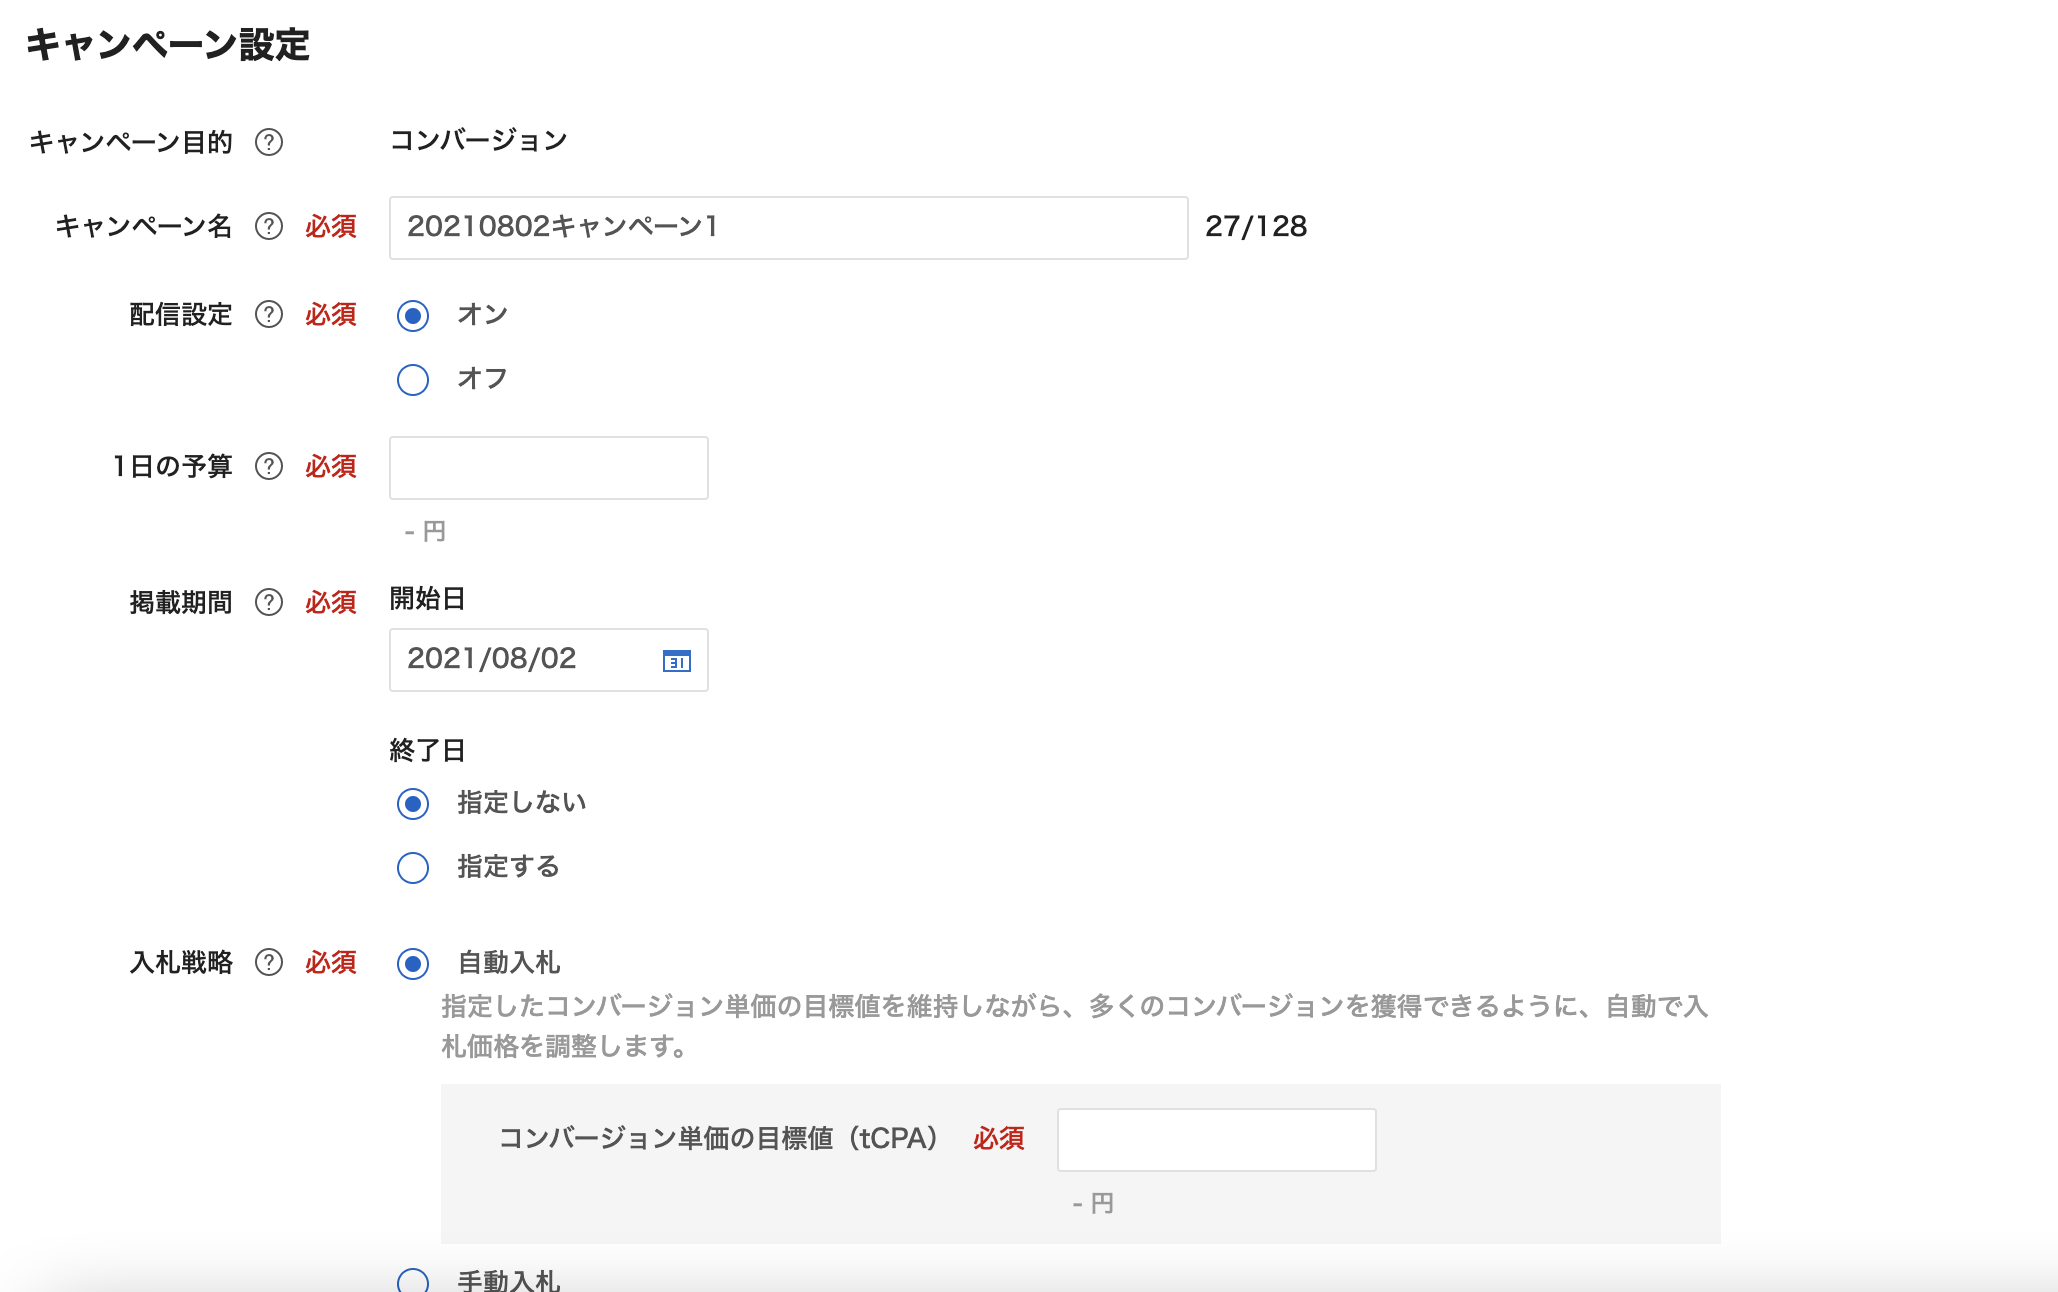
Task: Click the 指定する label text
Action: 508,867
